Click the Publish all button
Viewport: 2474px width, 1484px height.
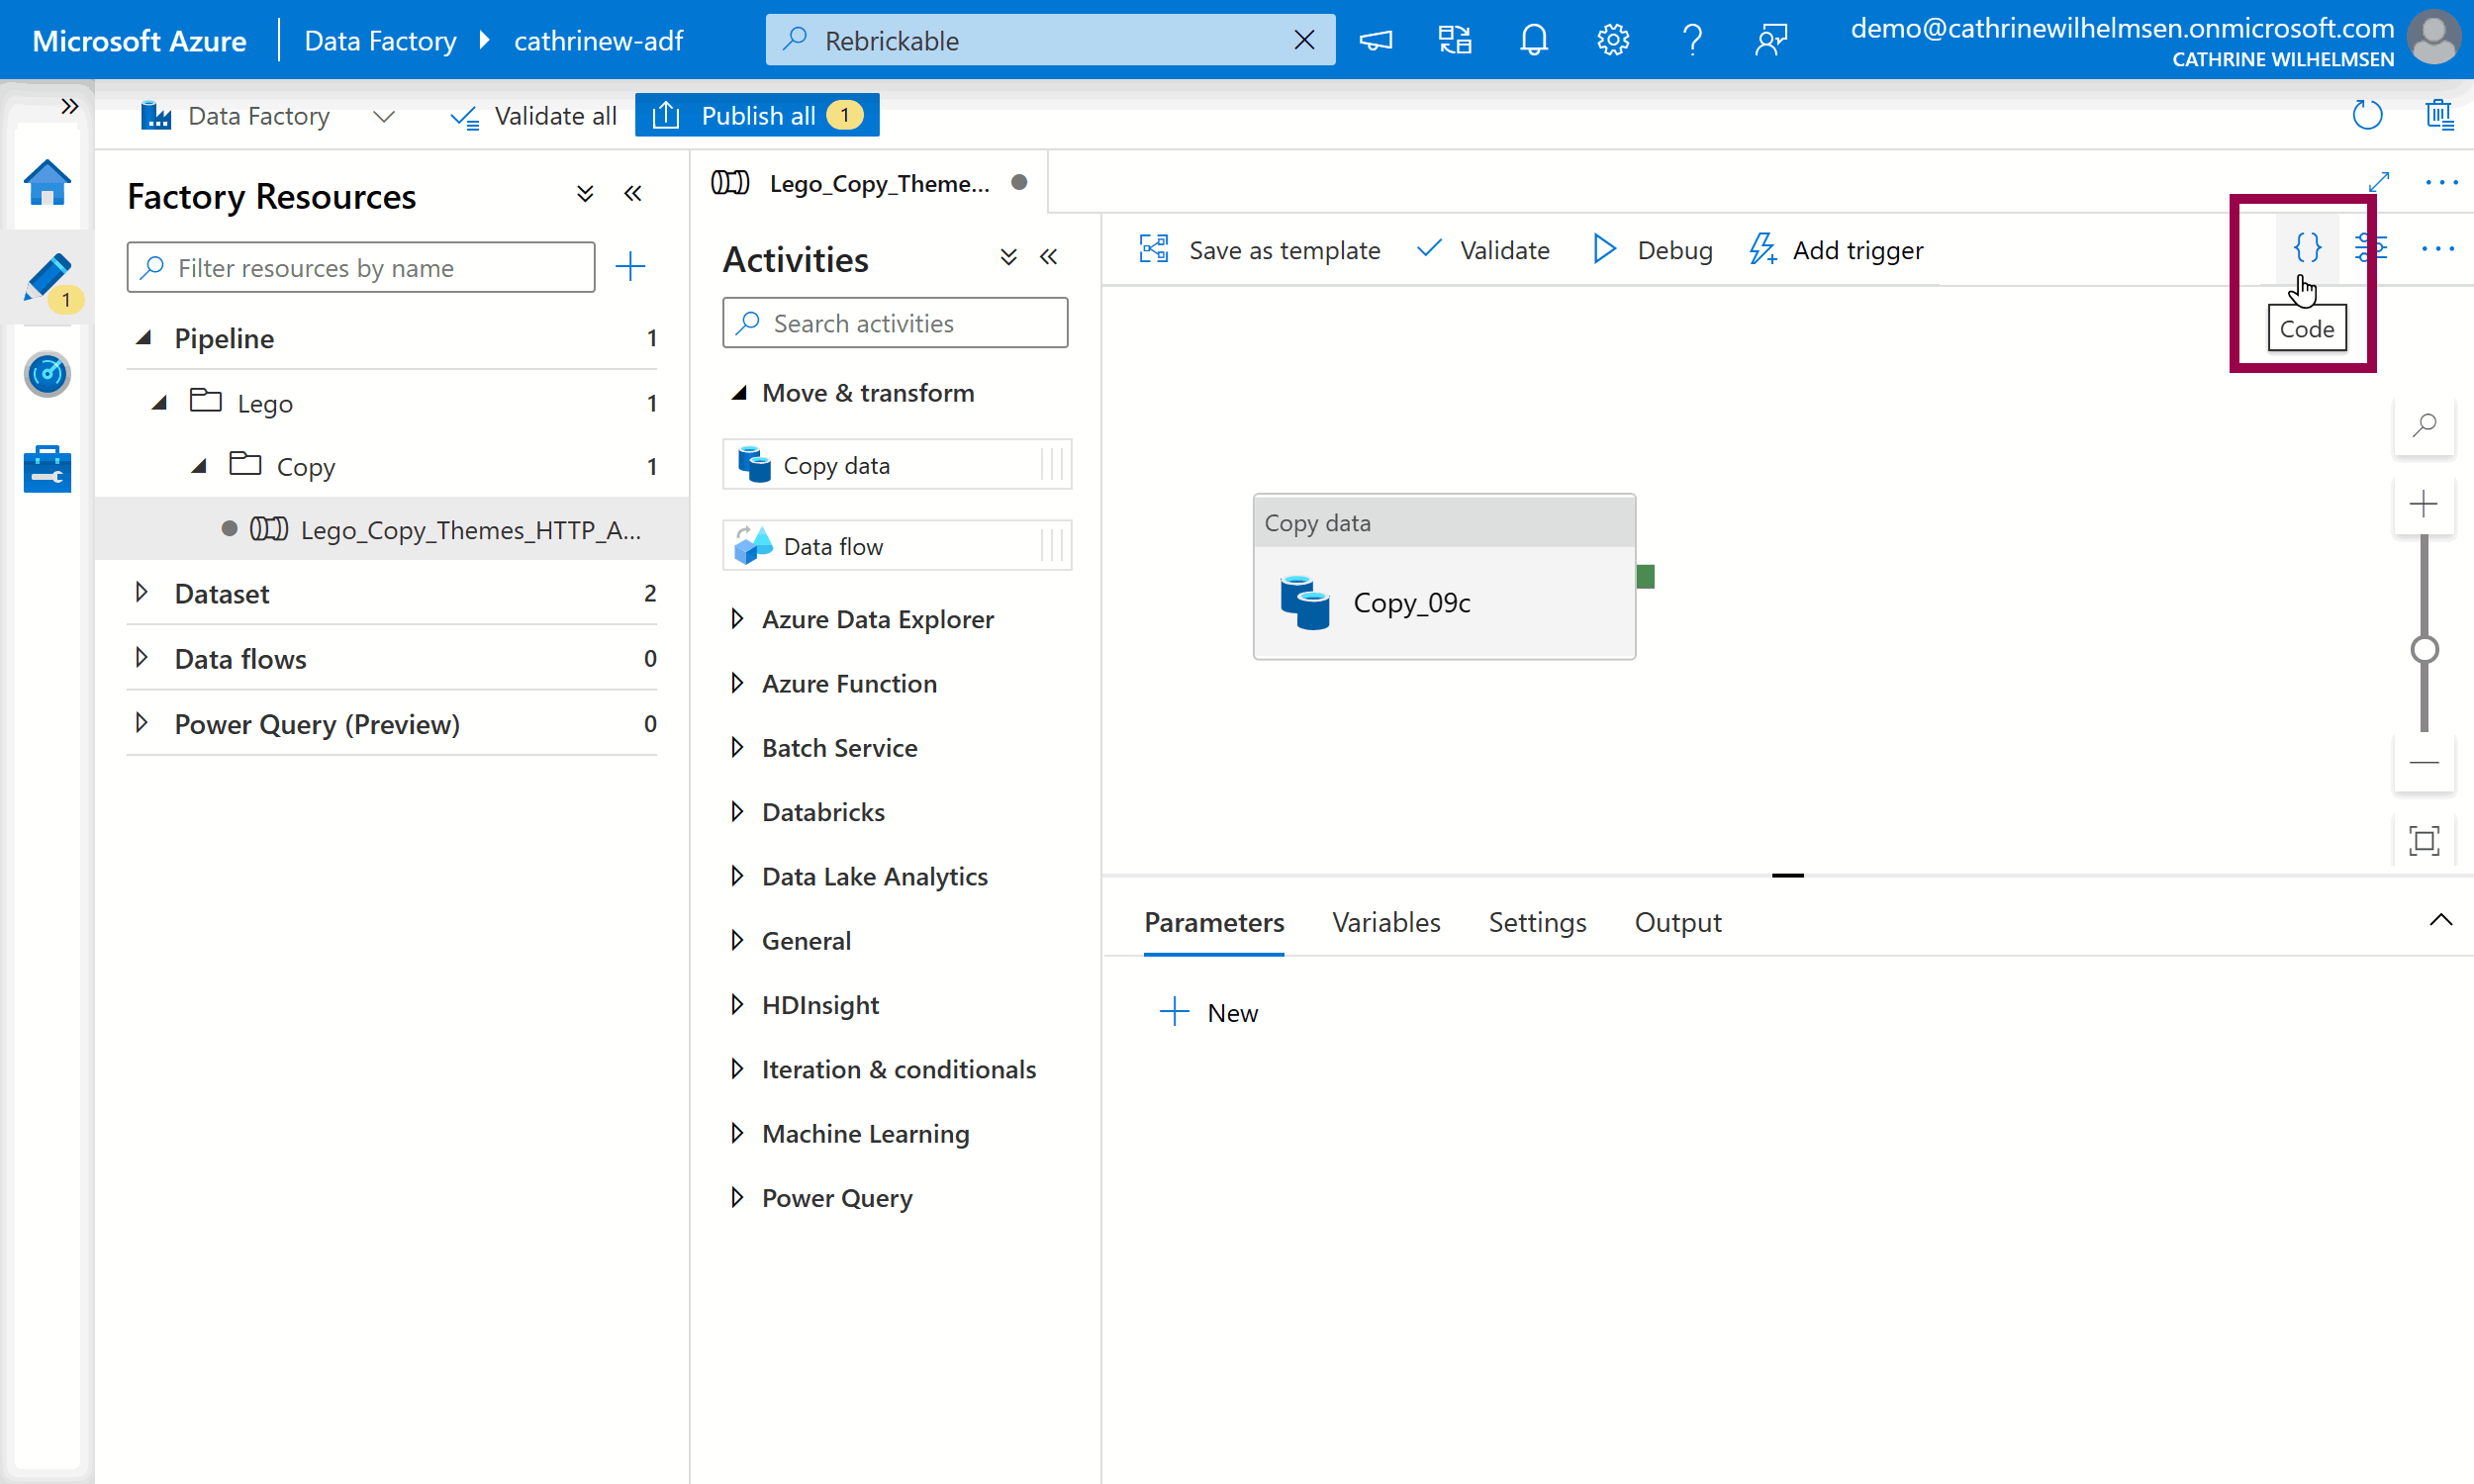[x=757, y=116]
